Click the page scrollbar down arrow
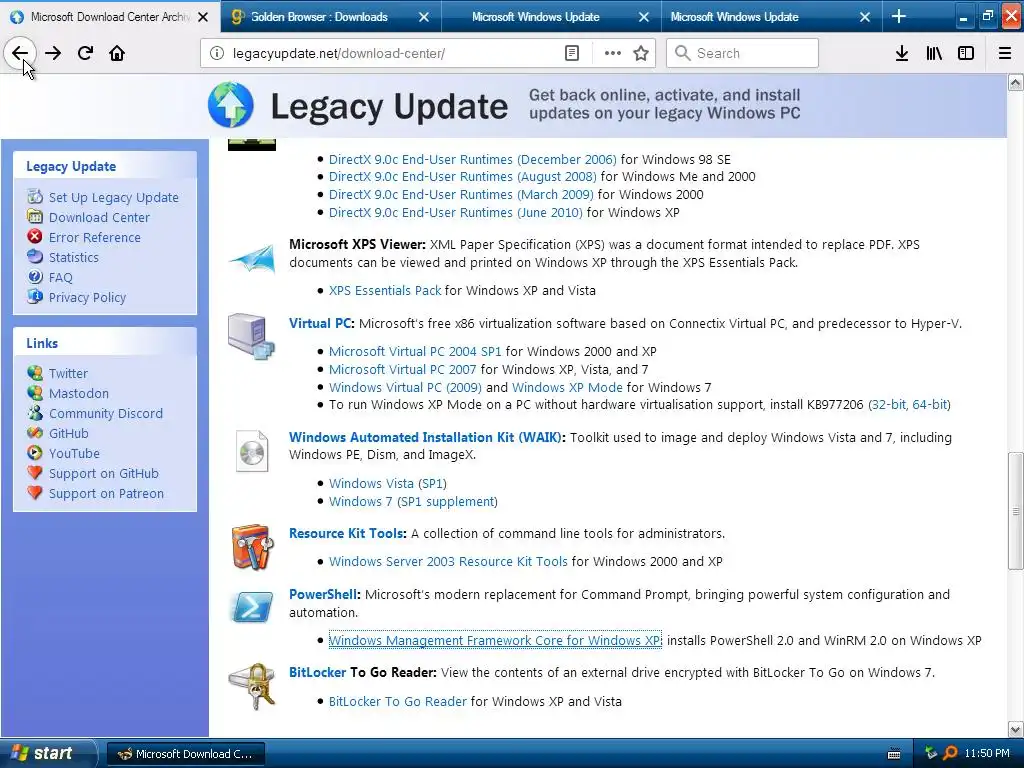Screen dimensions: 1024x768 pos(1016,729)
